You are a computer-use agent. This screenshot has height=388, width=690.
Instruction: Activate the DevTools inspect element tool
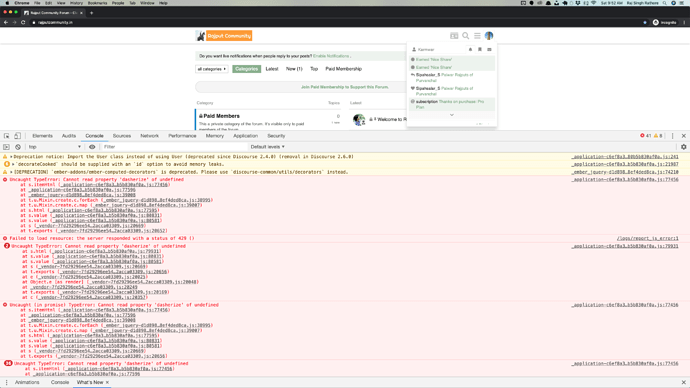point(7,136)
